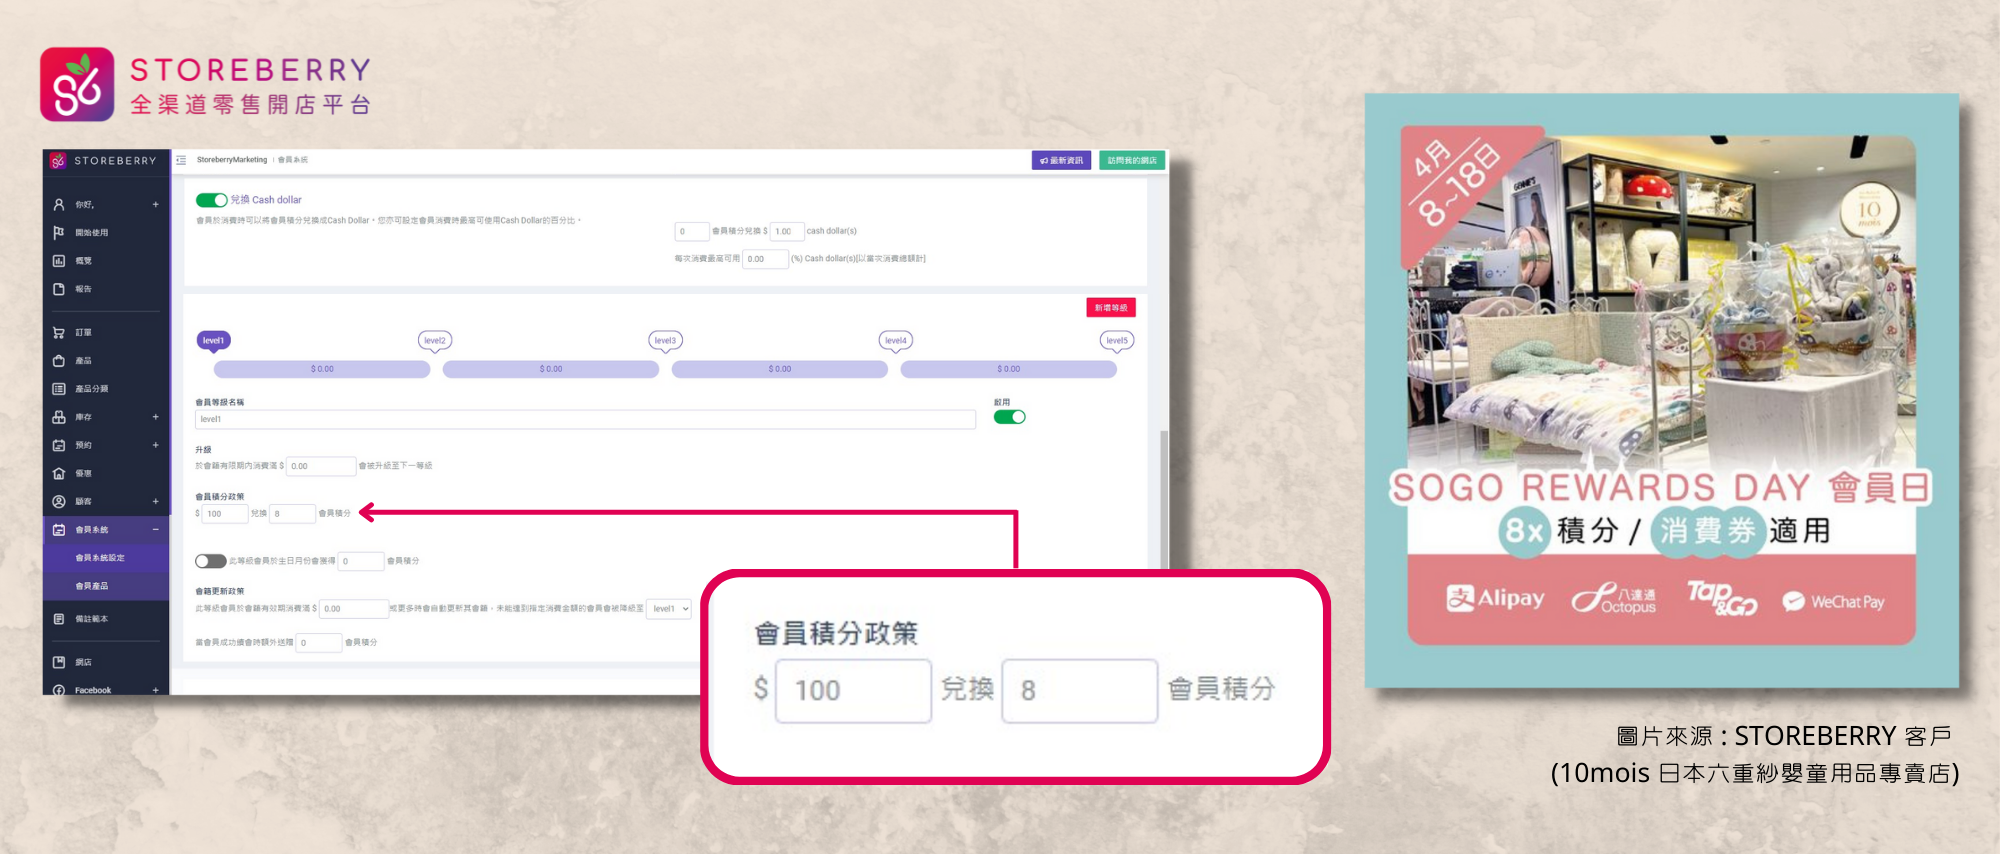This screenshot has height=854, width=2000.
Task: Click the chart icon for 概覽
Action: 59,260
